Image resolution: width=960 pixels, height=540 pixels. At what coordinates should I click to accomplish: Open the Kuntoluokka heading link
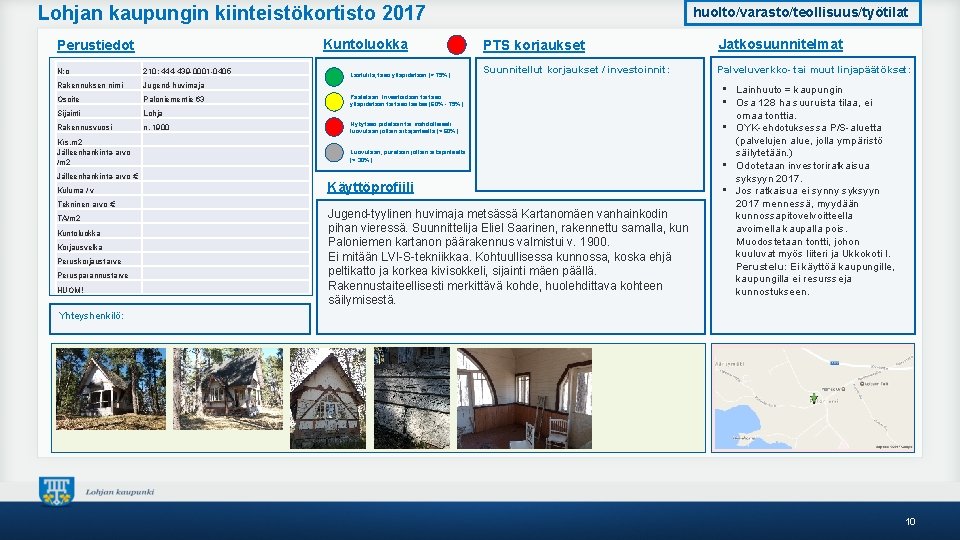(365, 45)
